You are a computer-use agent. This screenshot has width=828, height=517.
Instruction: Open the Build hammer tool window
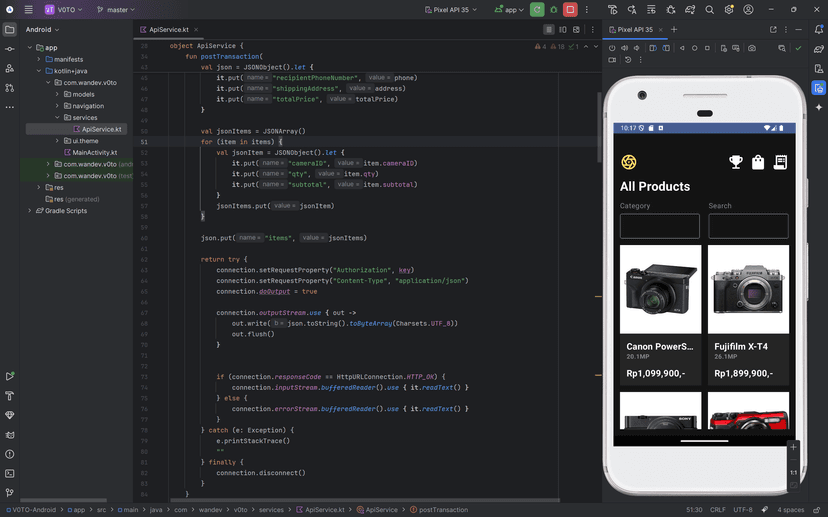point(10,396)
